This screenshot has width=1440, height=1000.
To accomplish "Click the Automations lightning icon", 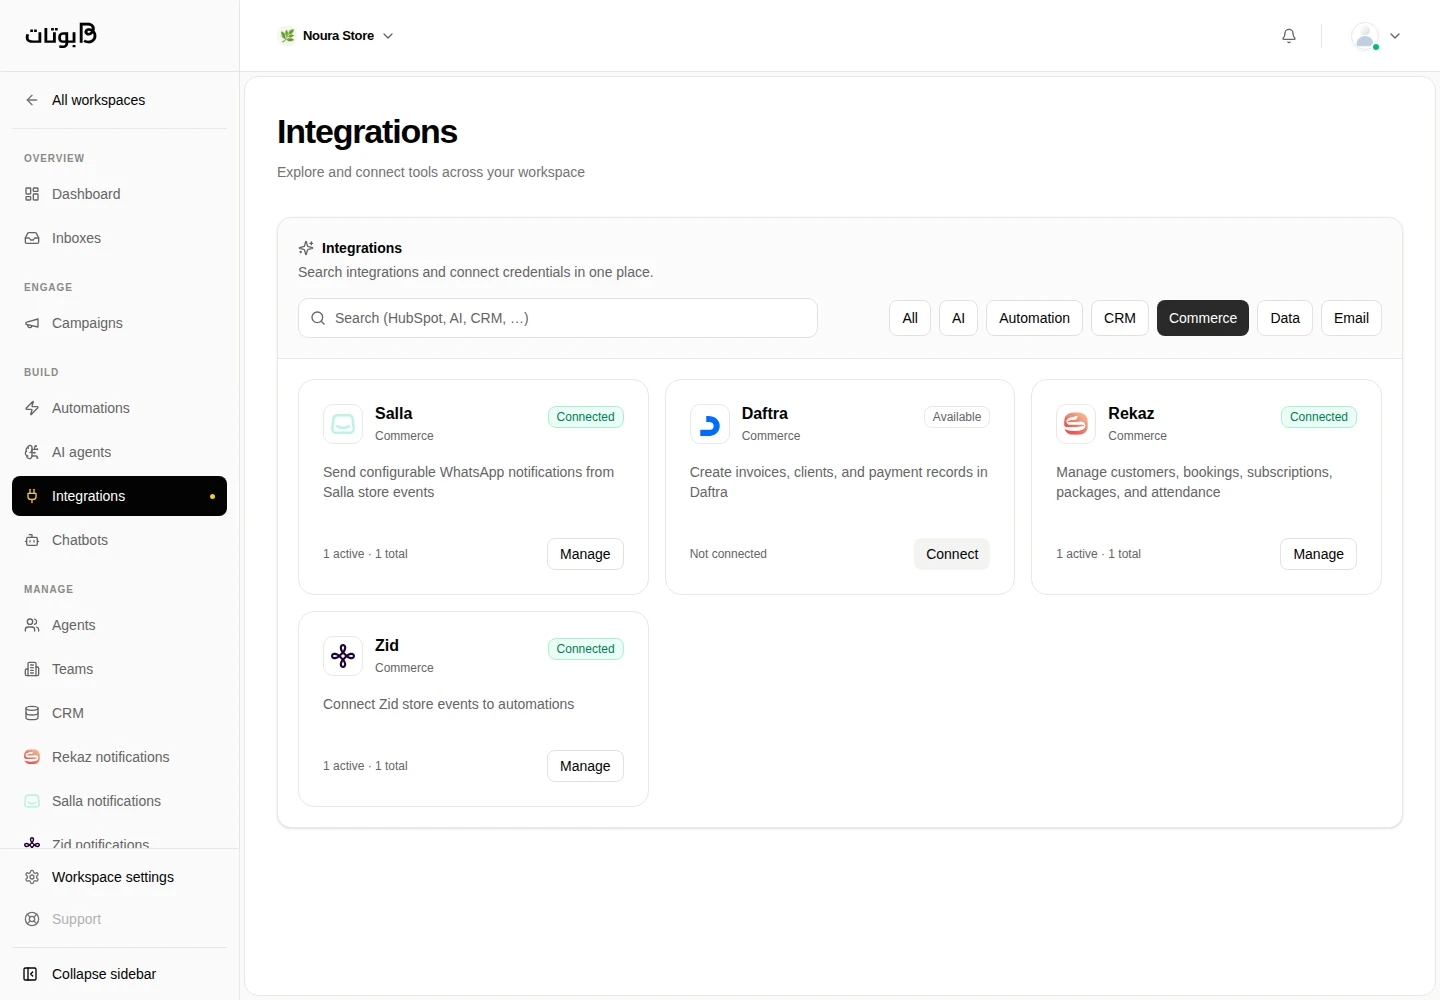I will tap(32, 408).
